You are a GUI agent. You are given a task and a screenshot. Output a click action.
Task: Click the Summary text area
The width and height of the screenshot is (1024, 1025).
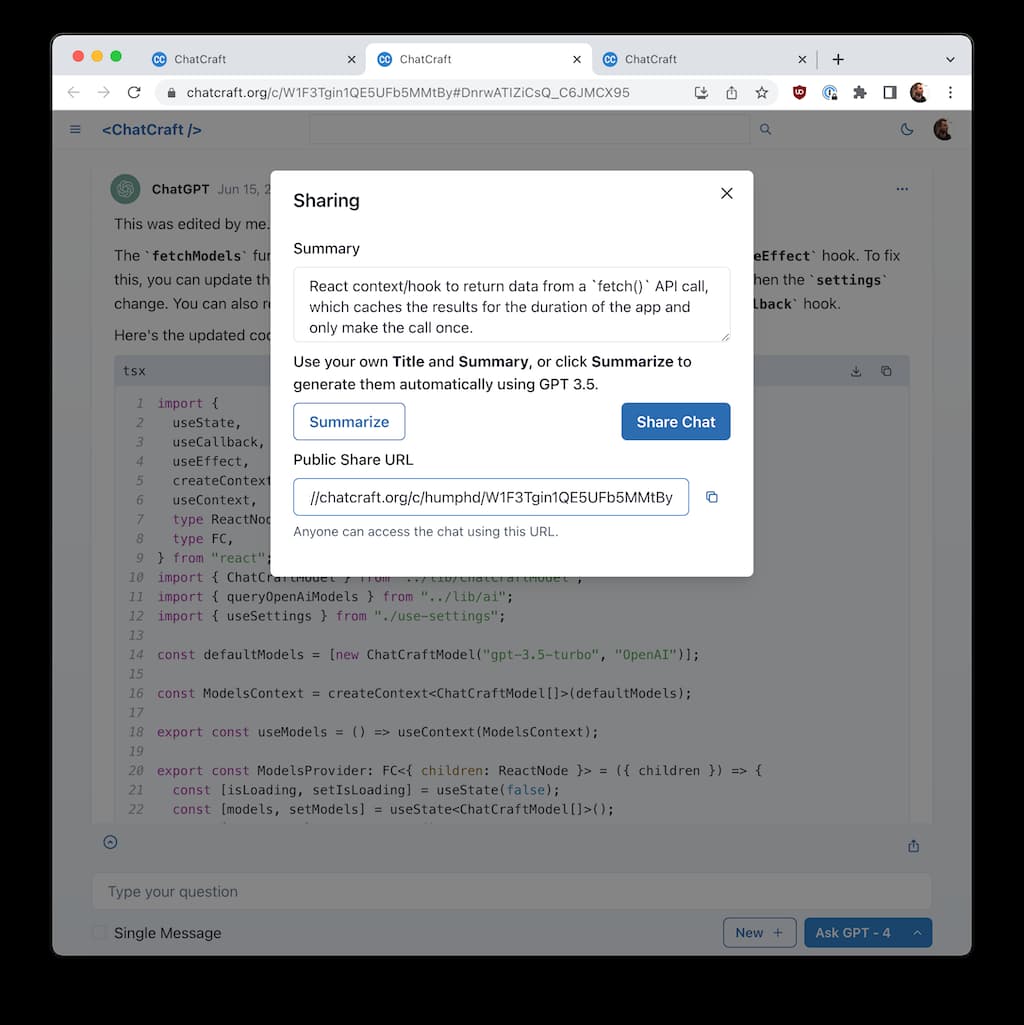tap(511, 306)
